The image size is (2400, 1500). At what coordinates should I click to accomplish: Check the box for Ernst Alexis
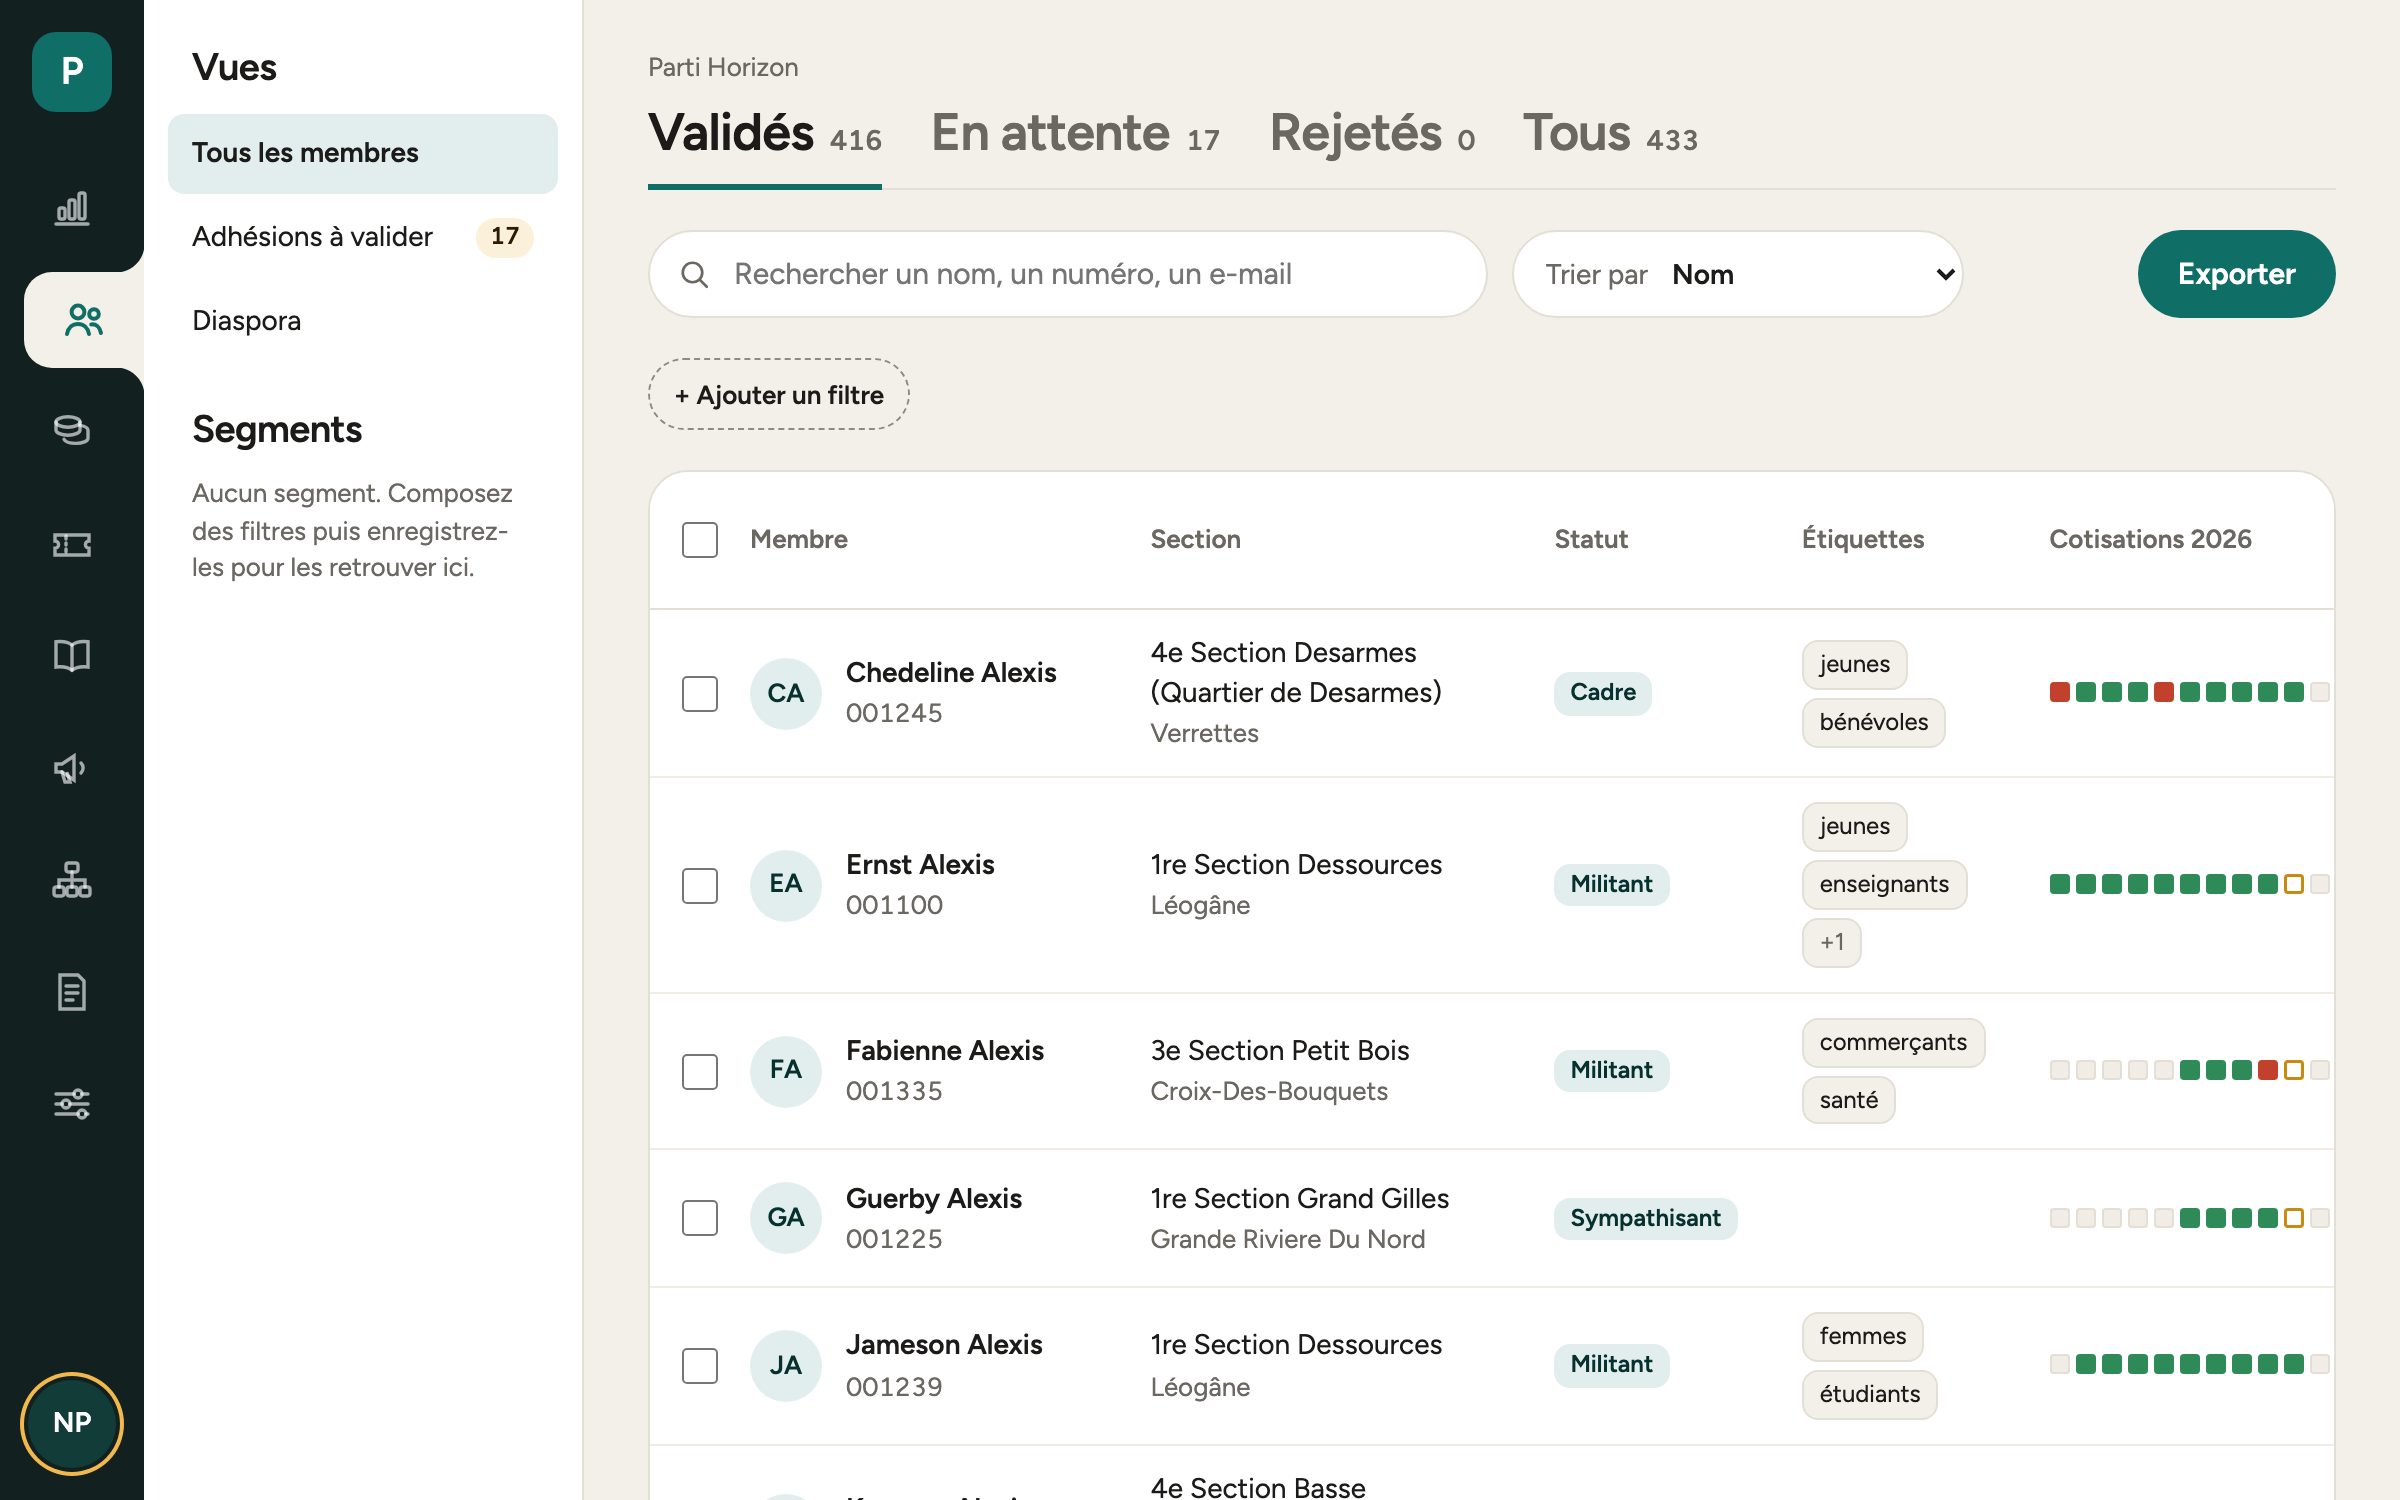coord(700,885)
